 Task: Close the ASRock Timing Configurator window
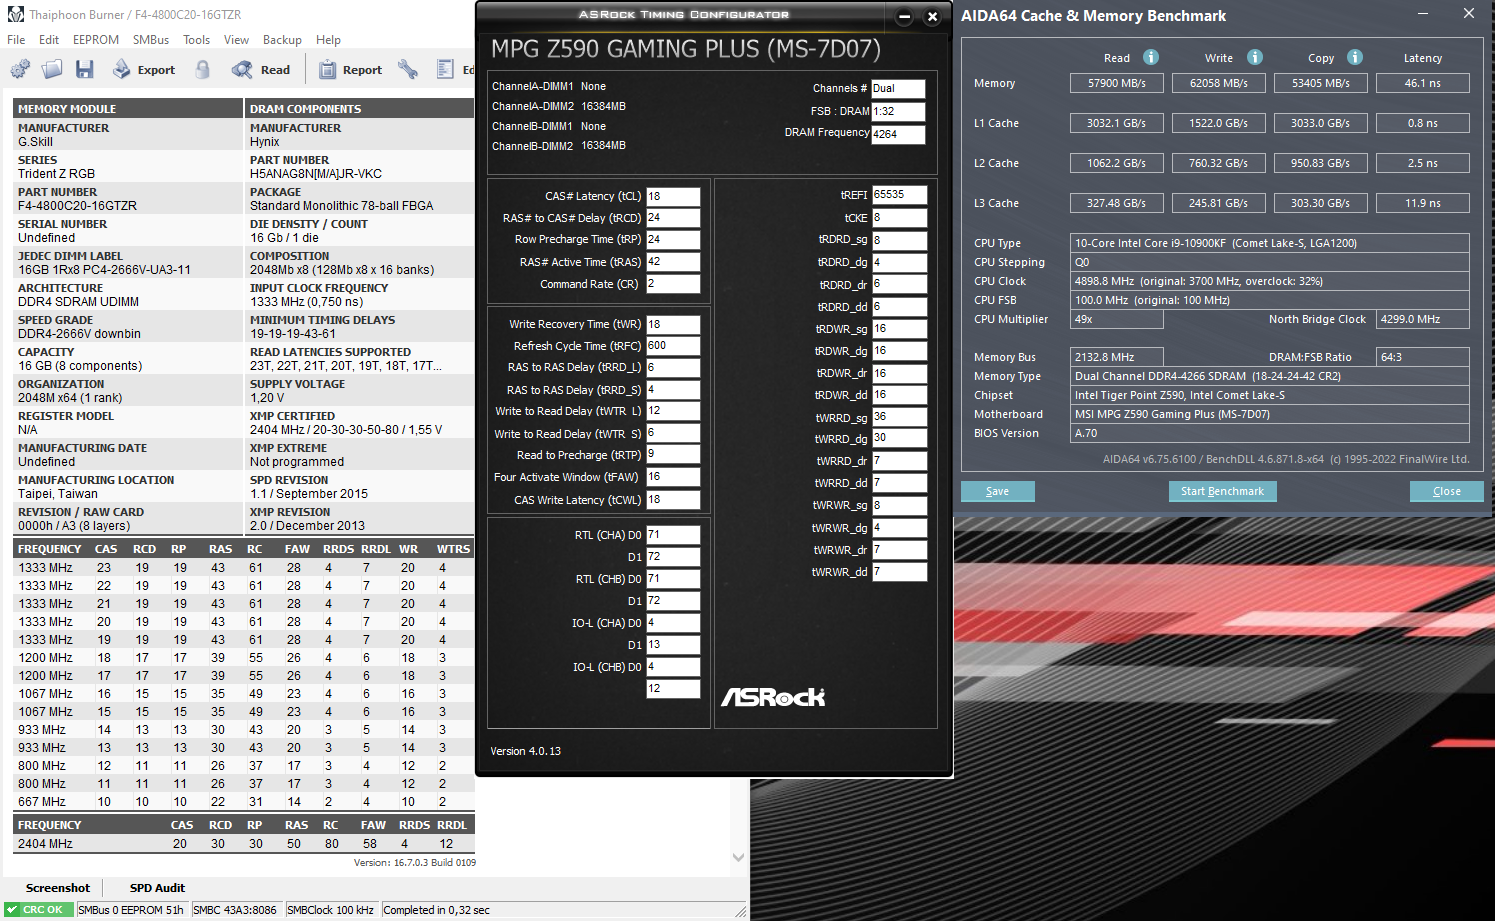932,16
